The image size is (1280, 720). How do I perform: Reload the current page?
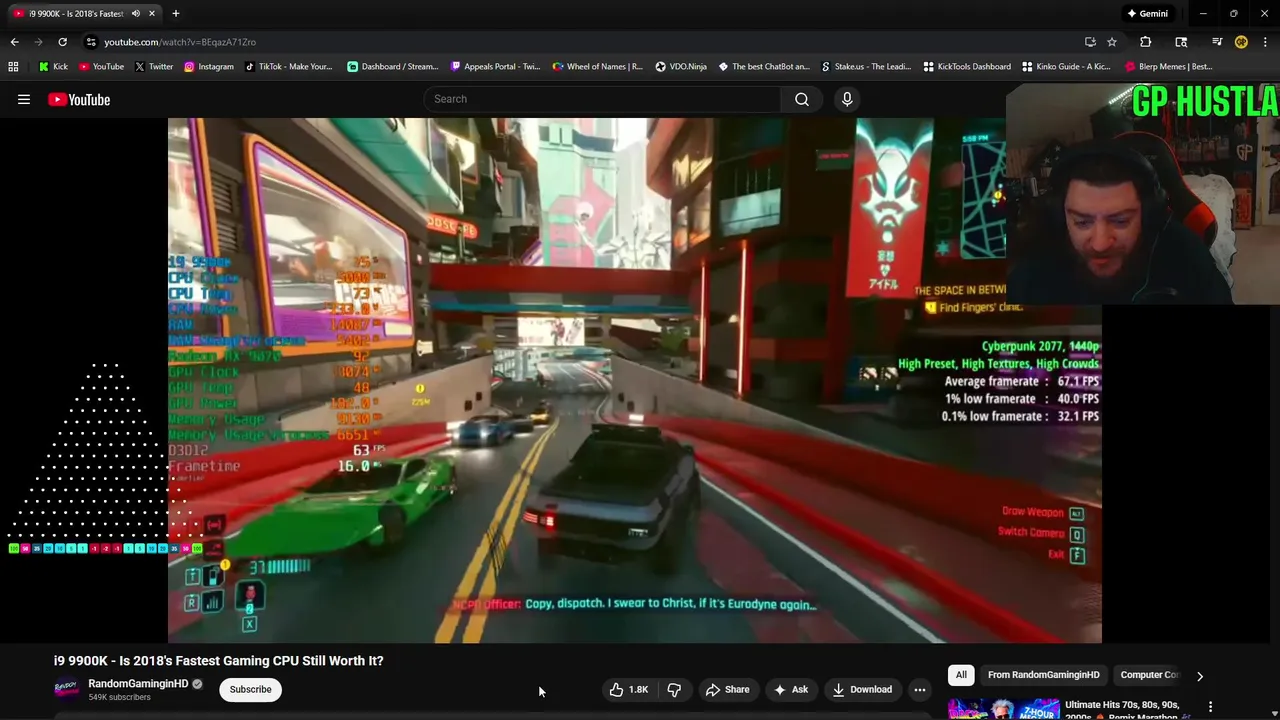[62, 42]
